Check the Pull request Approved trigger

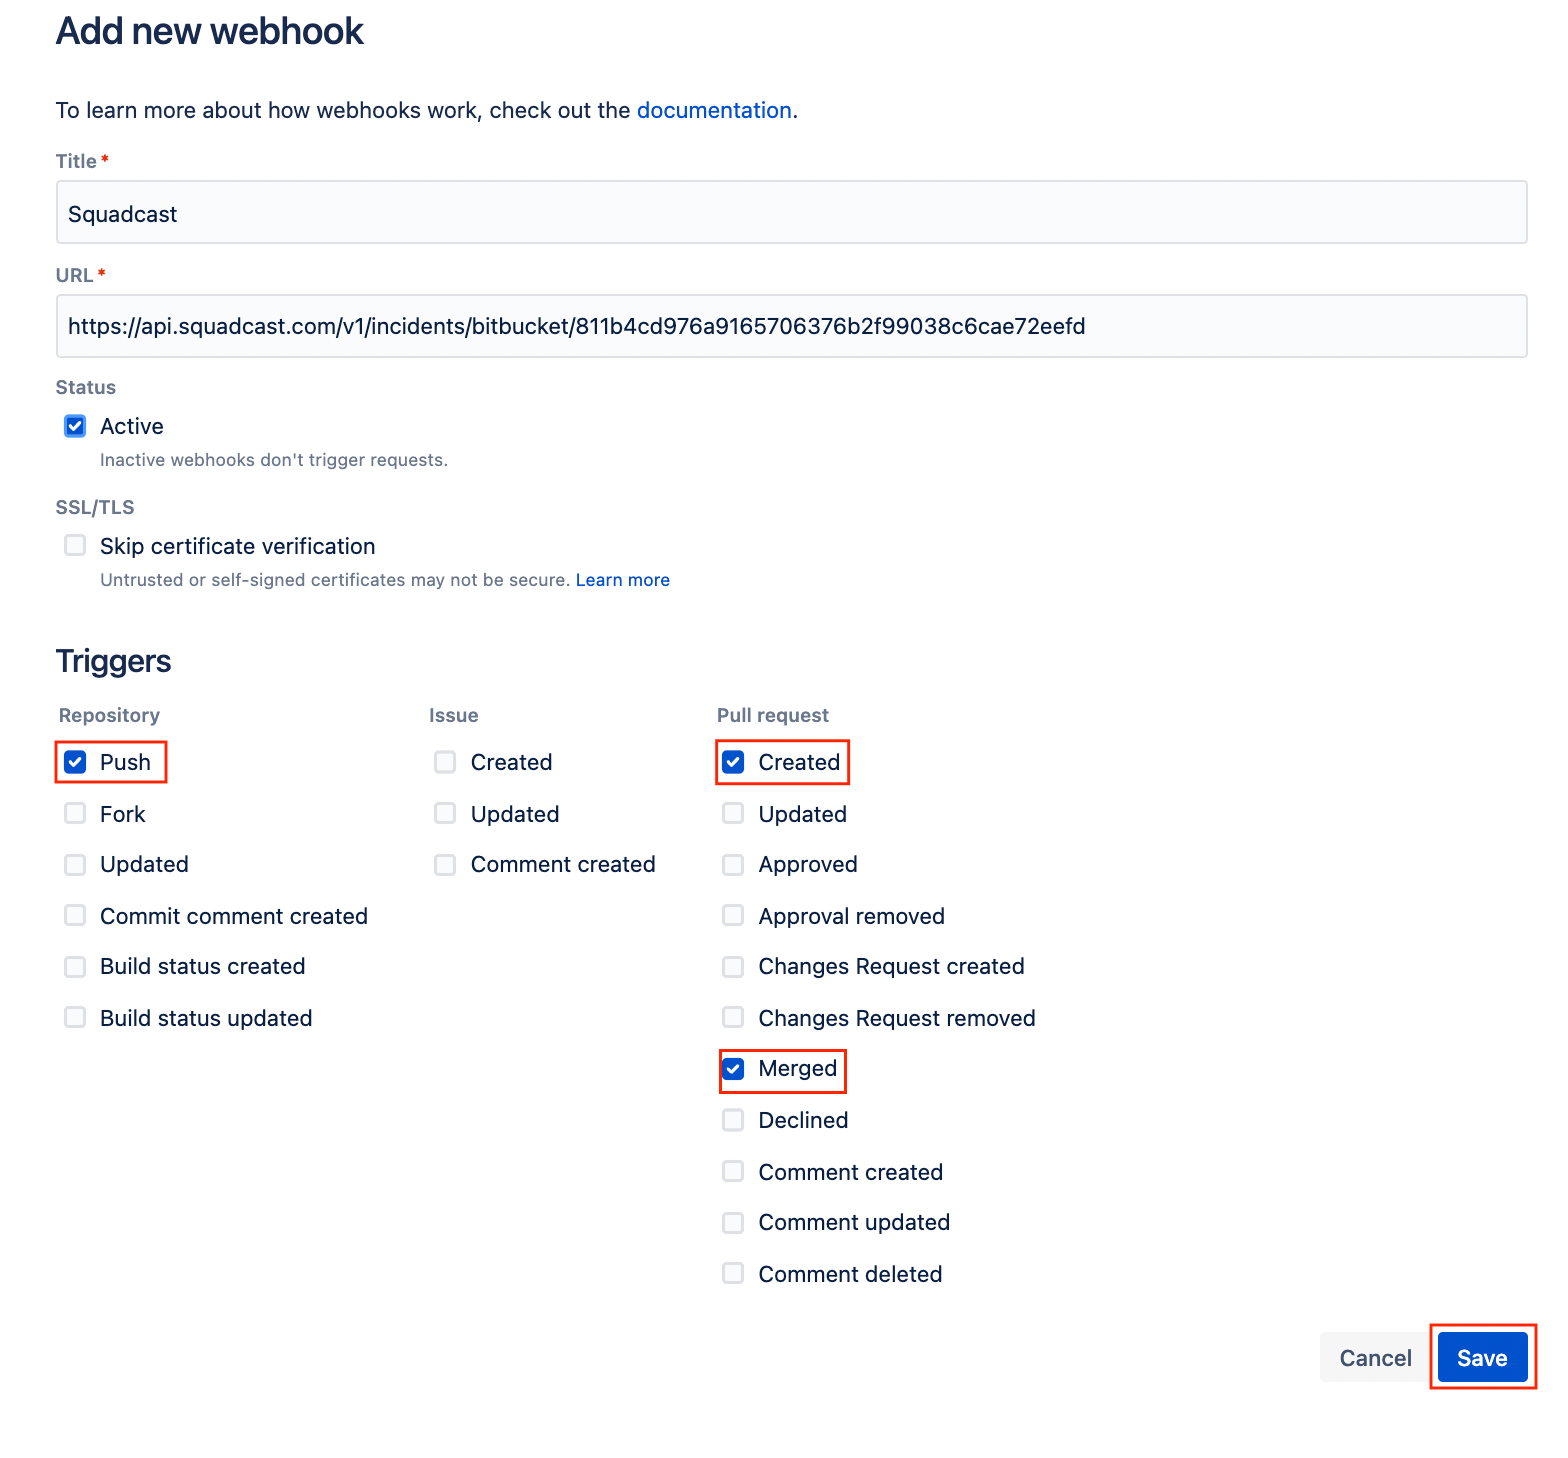click(x=733, y=864)
